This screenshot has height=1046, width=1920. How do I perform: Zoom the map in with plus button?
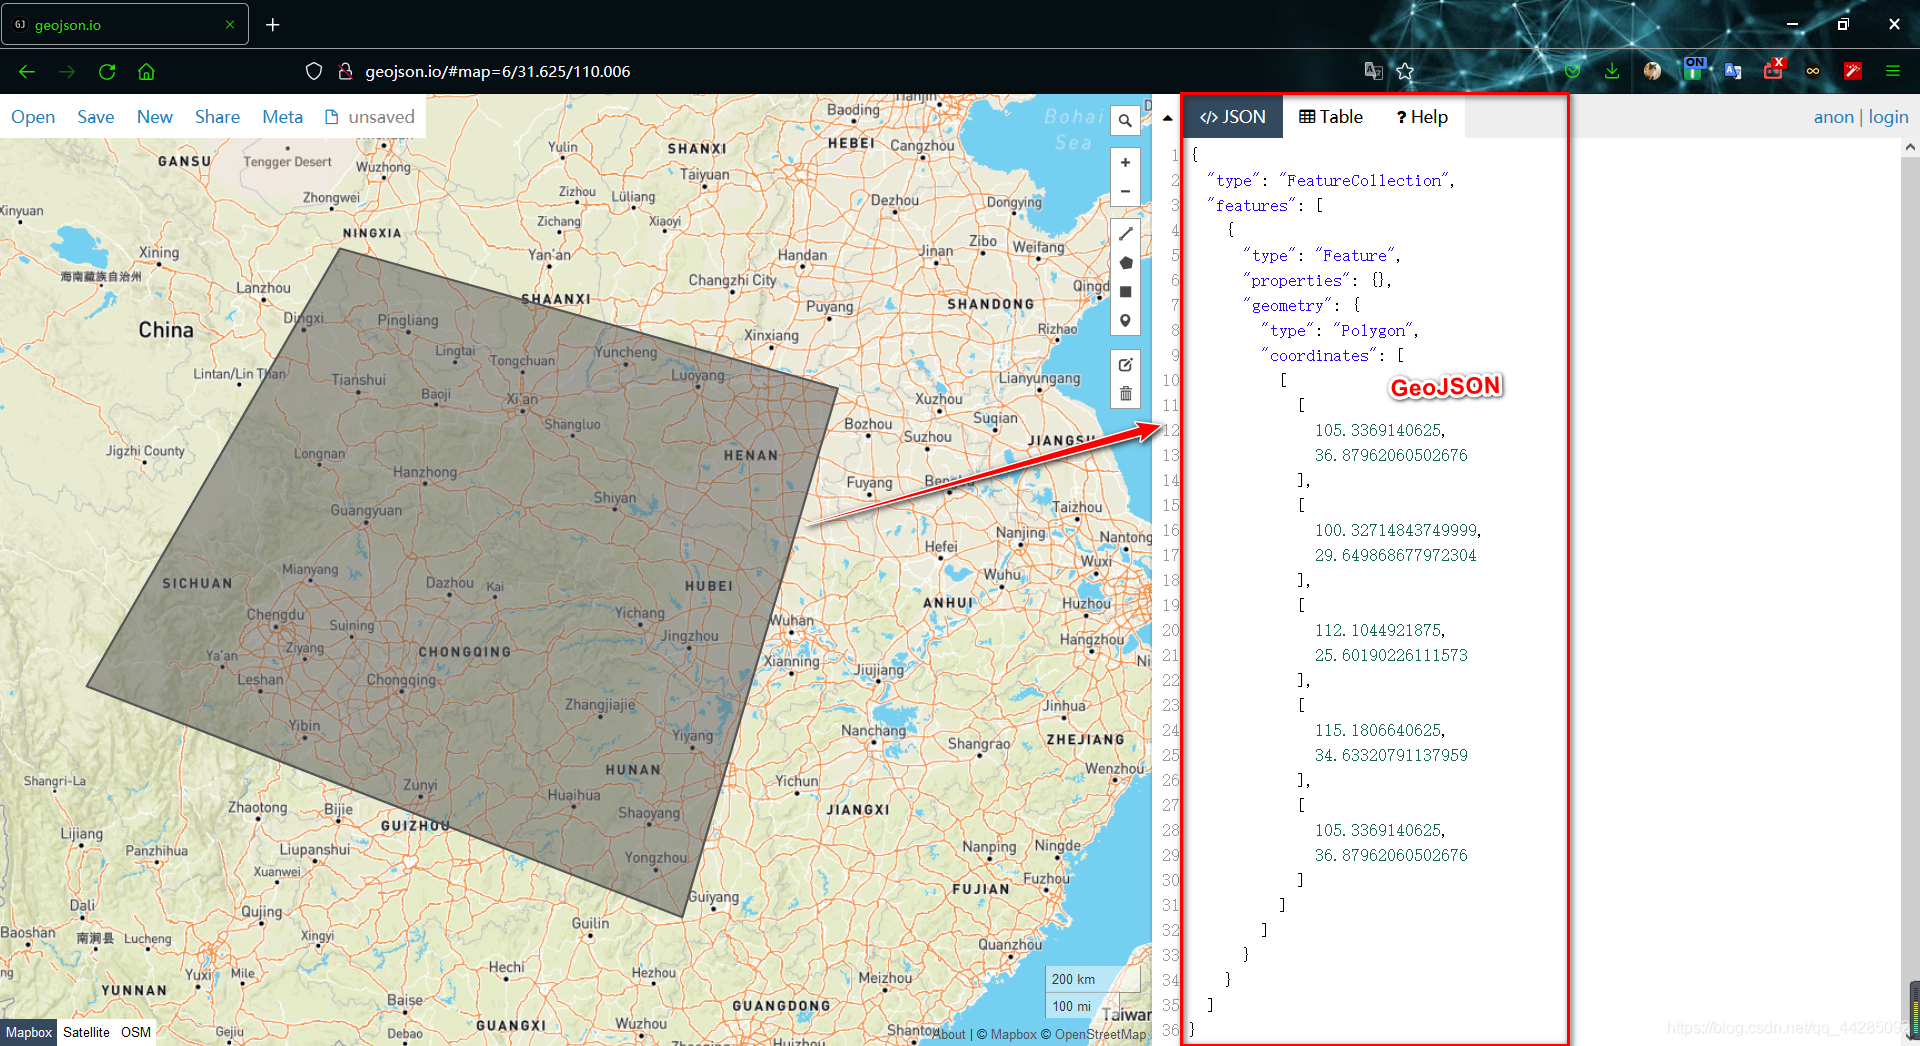pos(1125,161)
